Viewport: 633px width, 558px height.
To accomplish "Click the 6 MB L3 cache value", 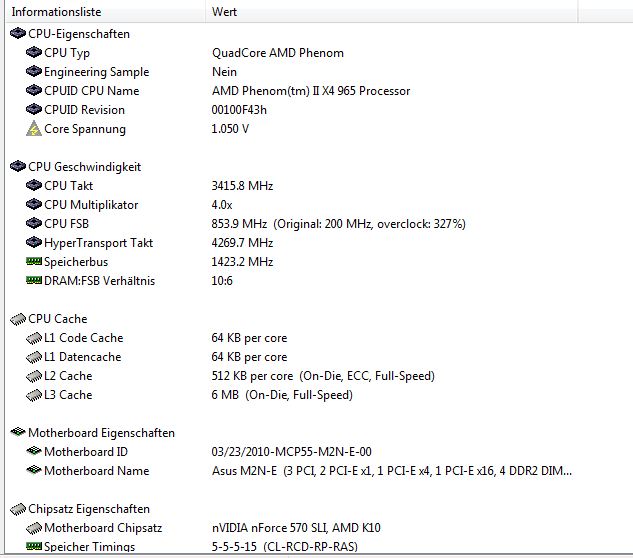I will [x=282, y=395].
